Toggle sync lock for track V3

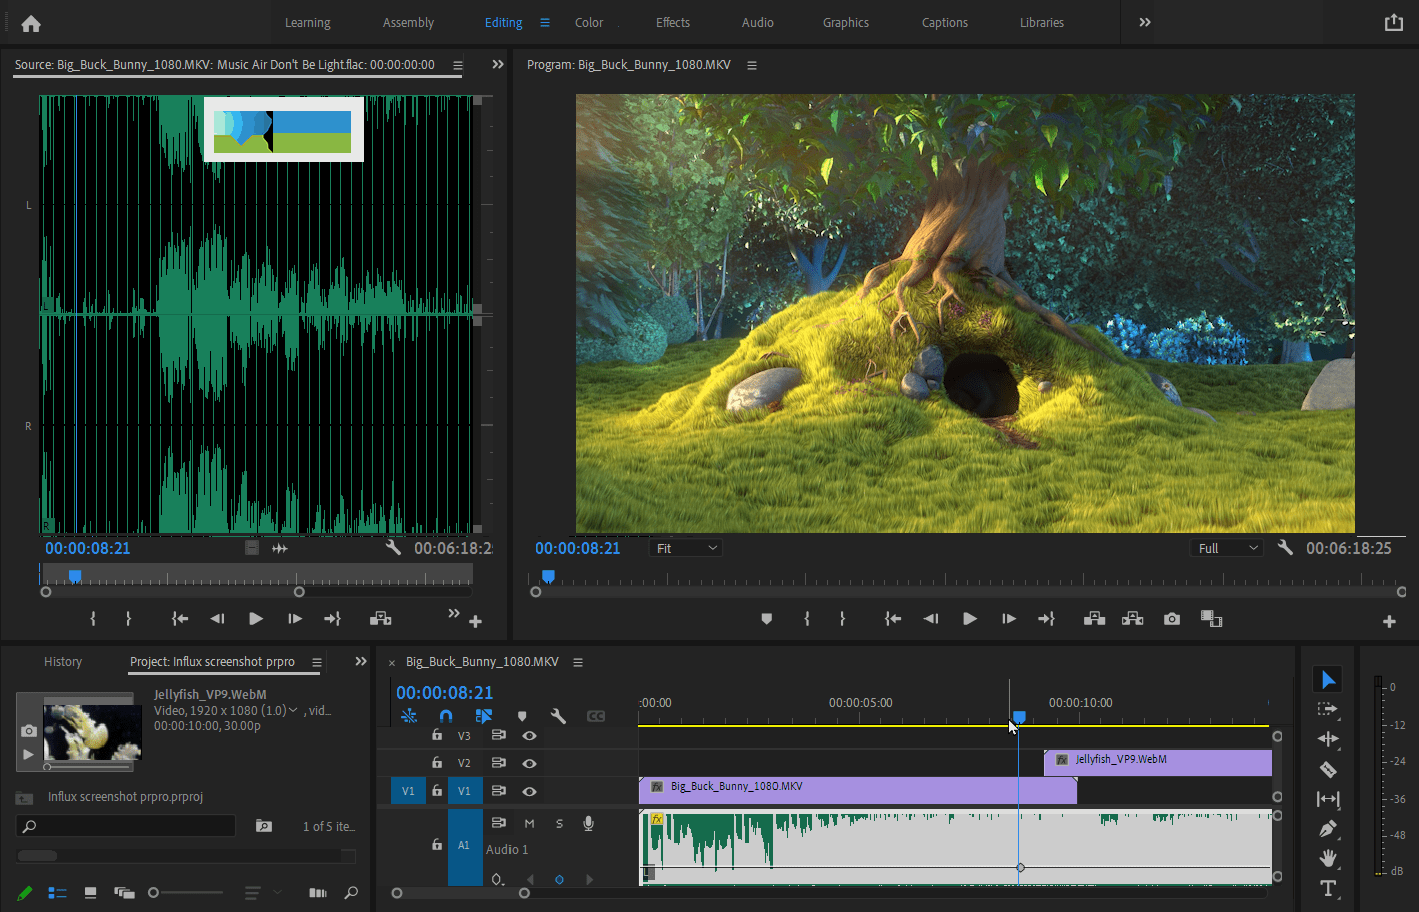click(498, 735)
